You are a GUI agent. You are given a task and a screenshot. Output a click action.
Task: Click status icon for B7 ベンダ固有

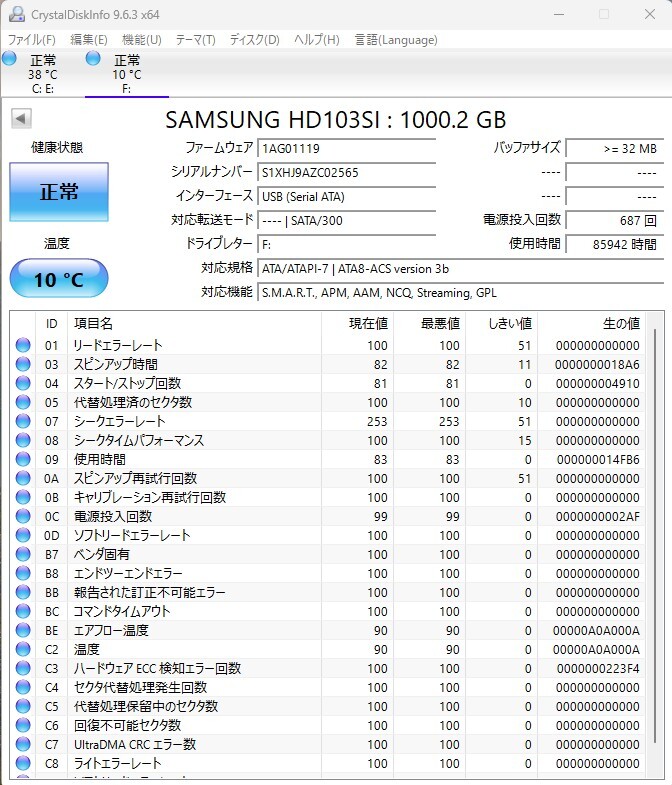click(x=23, y=554)
